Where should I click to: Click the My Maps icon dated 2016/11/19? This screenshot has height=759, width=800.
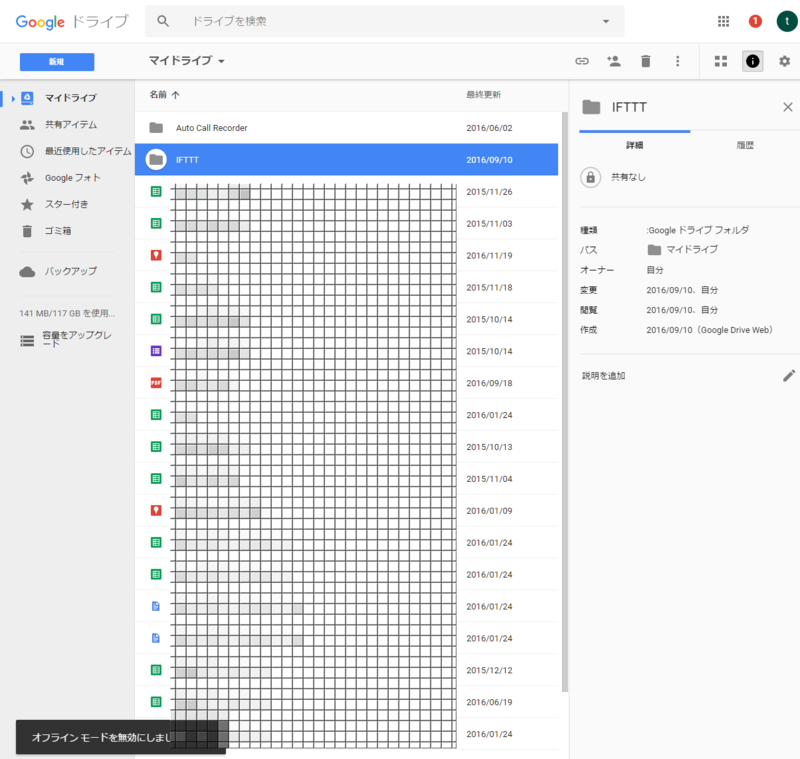point(156,255)
